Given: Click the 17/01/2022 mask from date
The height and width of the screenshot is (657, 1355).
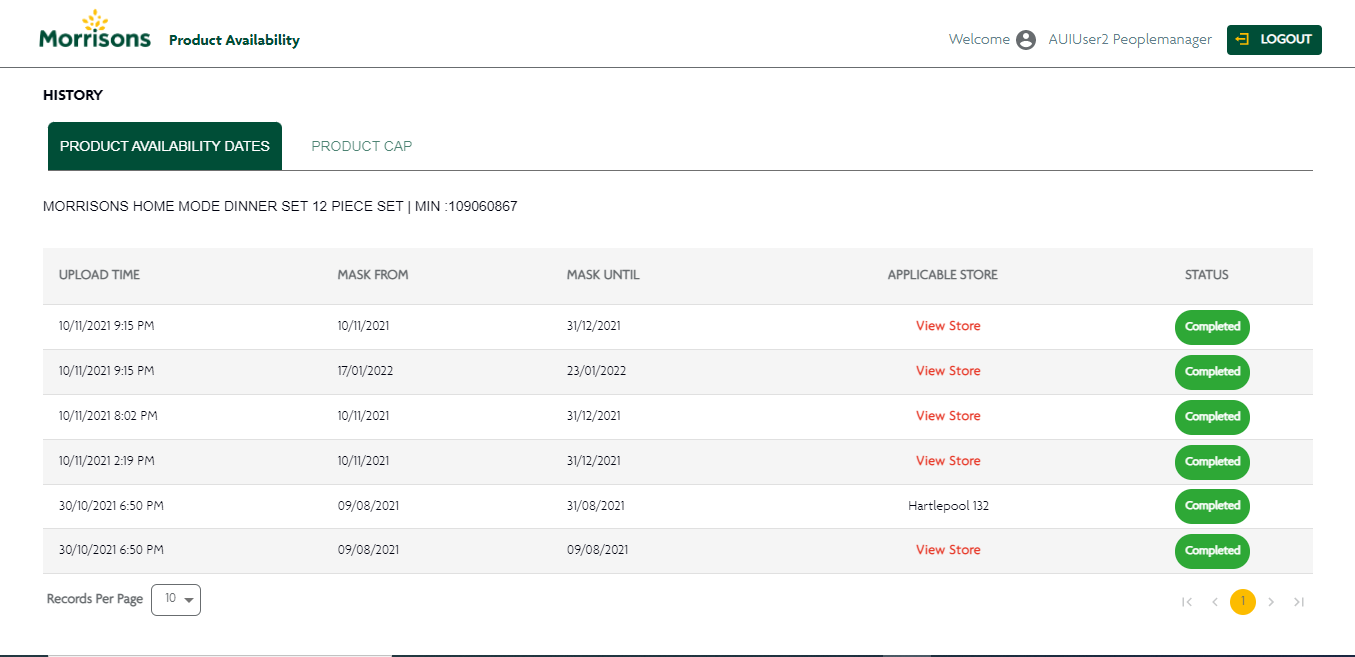Looking at the screenshot, I should (x=365, y=371).
